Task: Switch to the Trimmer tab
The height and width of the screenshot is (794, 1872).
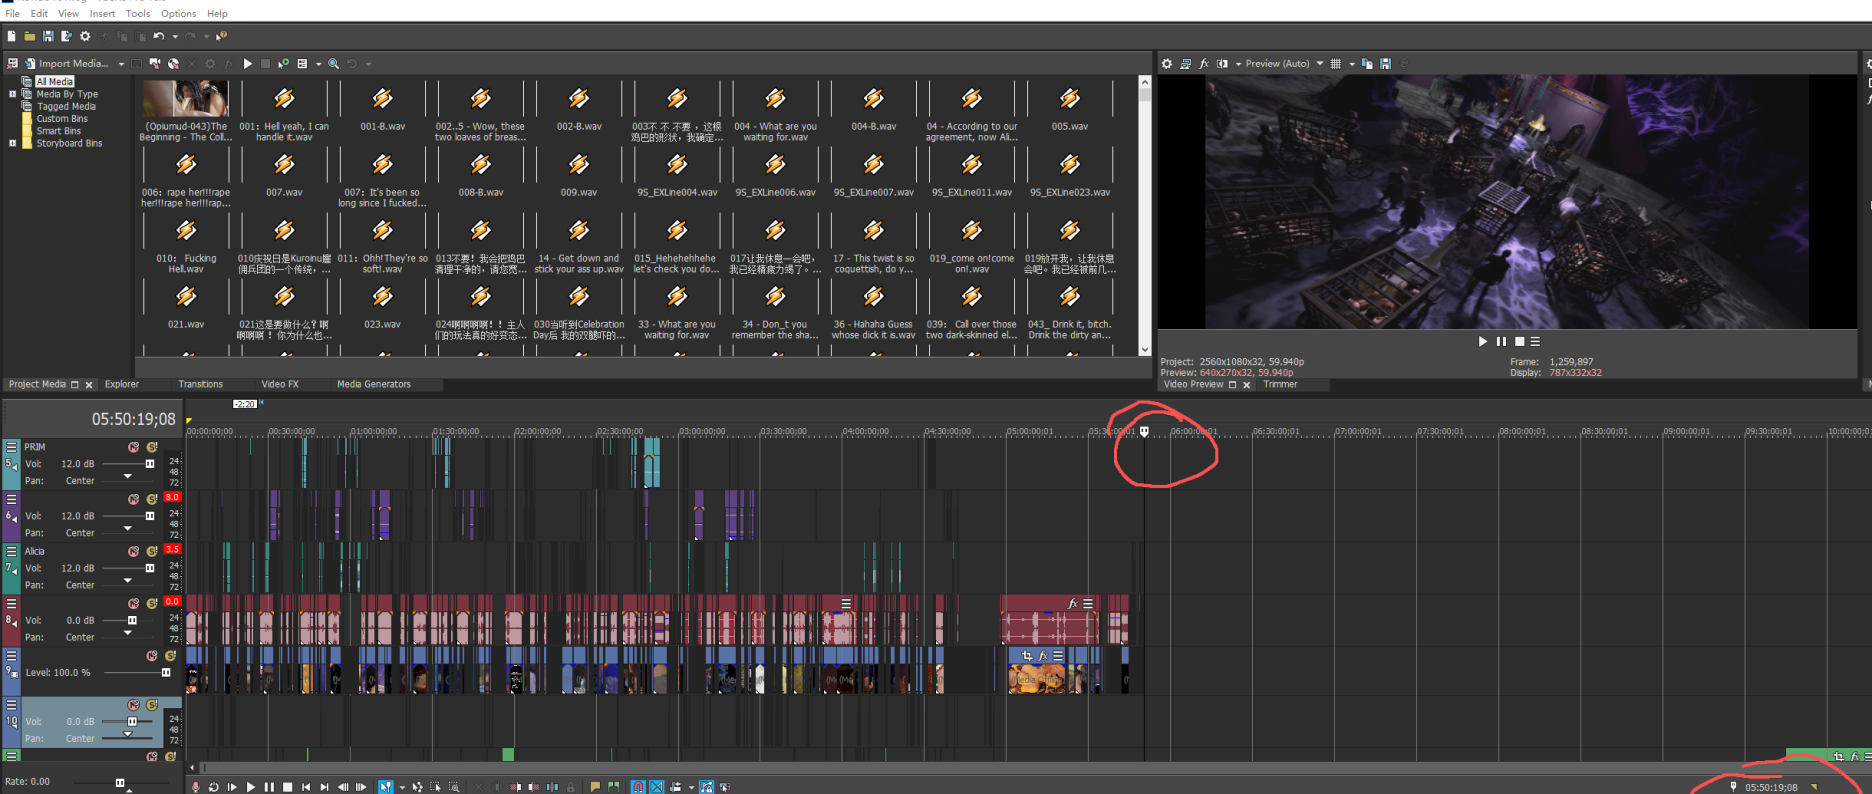Action: (1279, 384)
